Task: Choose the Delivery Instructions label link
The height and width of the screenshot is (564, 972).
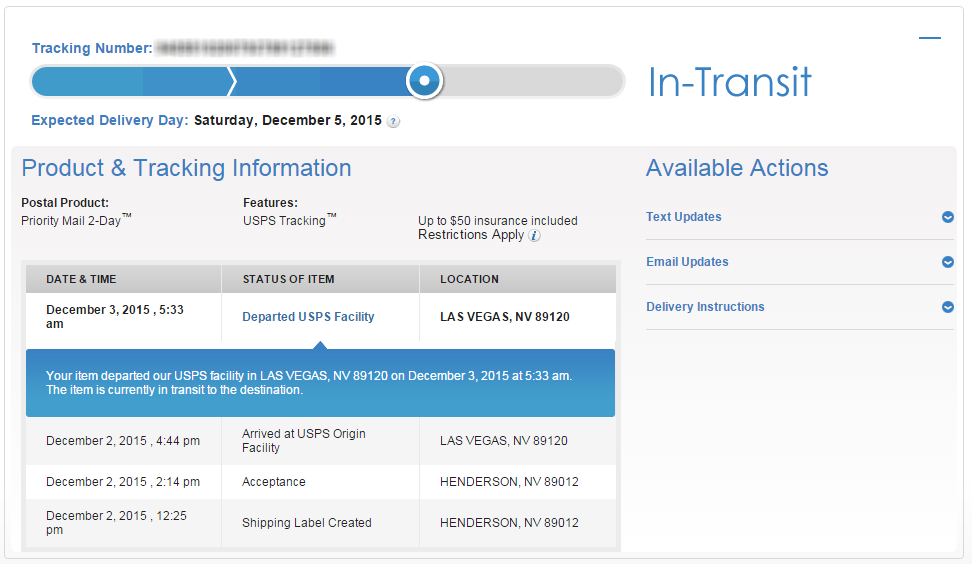Action: click(705, 307)
